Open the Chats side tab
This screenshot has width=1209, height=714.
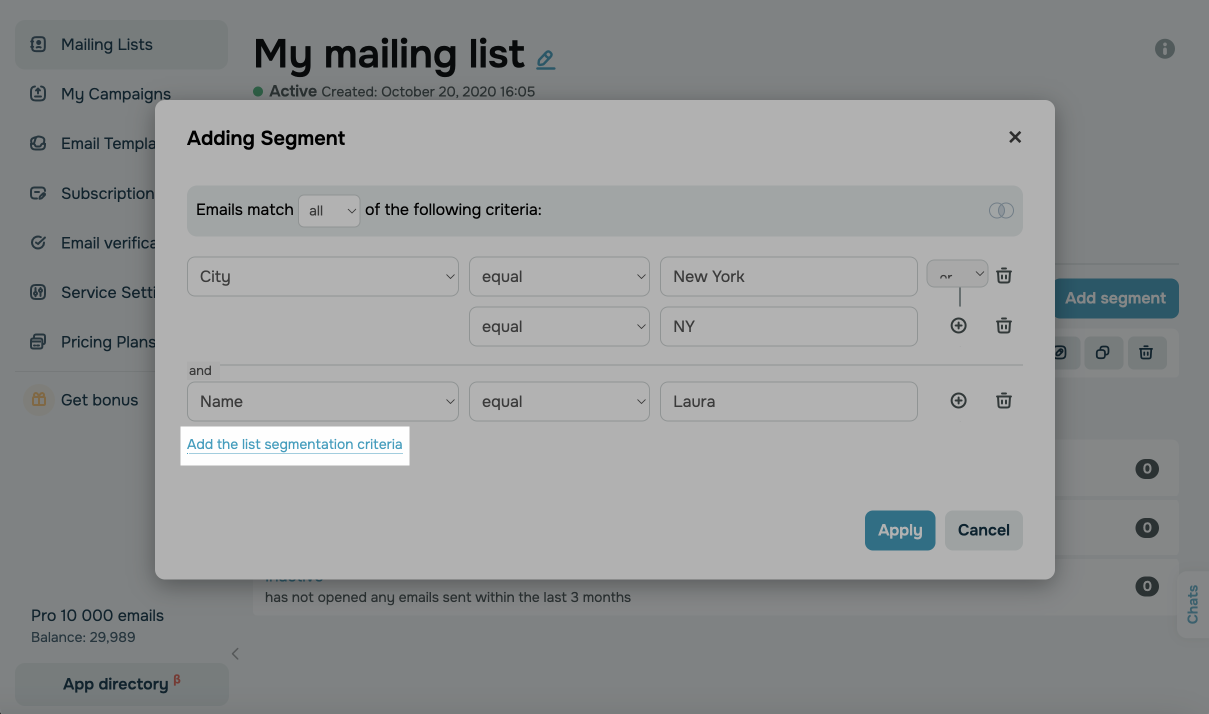click(x=1193, y=604)
